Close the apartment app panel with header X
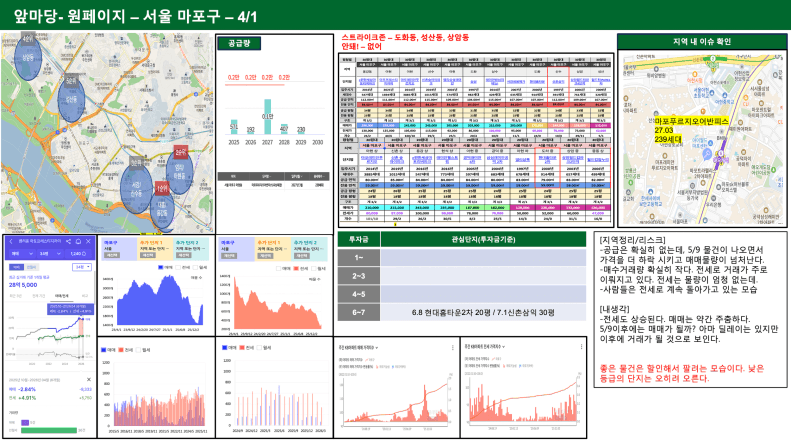This screenshot has width=791, height=445. 88,242
